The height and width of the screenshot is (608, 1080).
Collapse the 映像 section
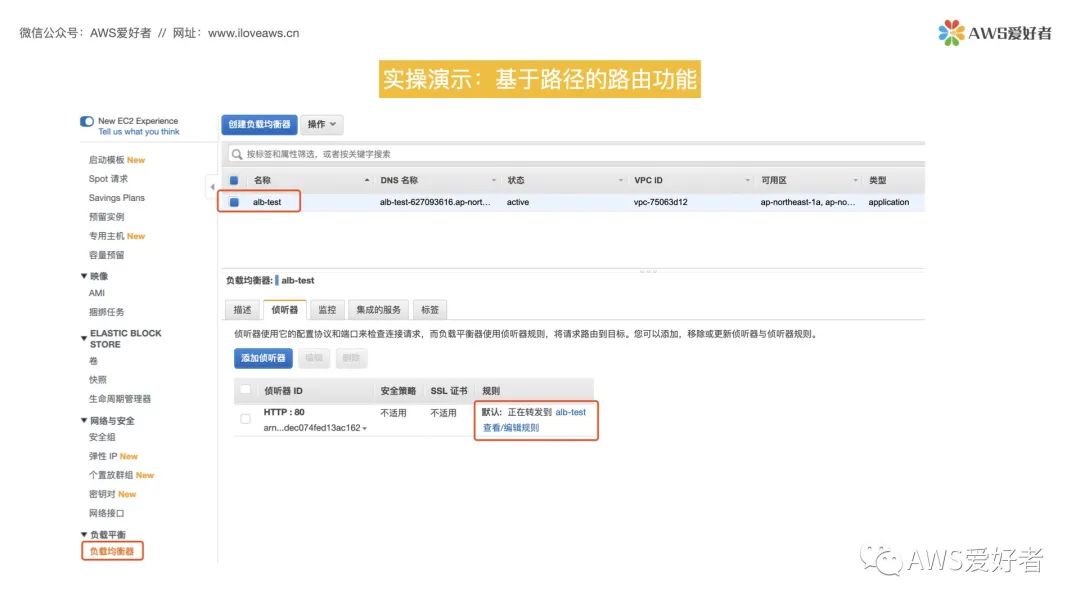pos(84,276)
